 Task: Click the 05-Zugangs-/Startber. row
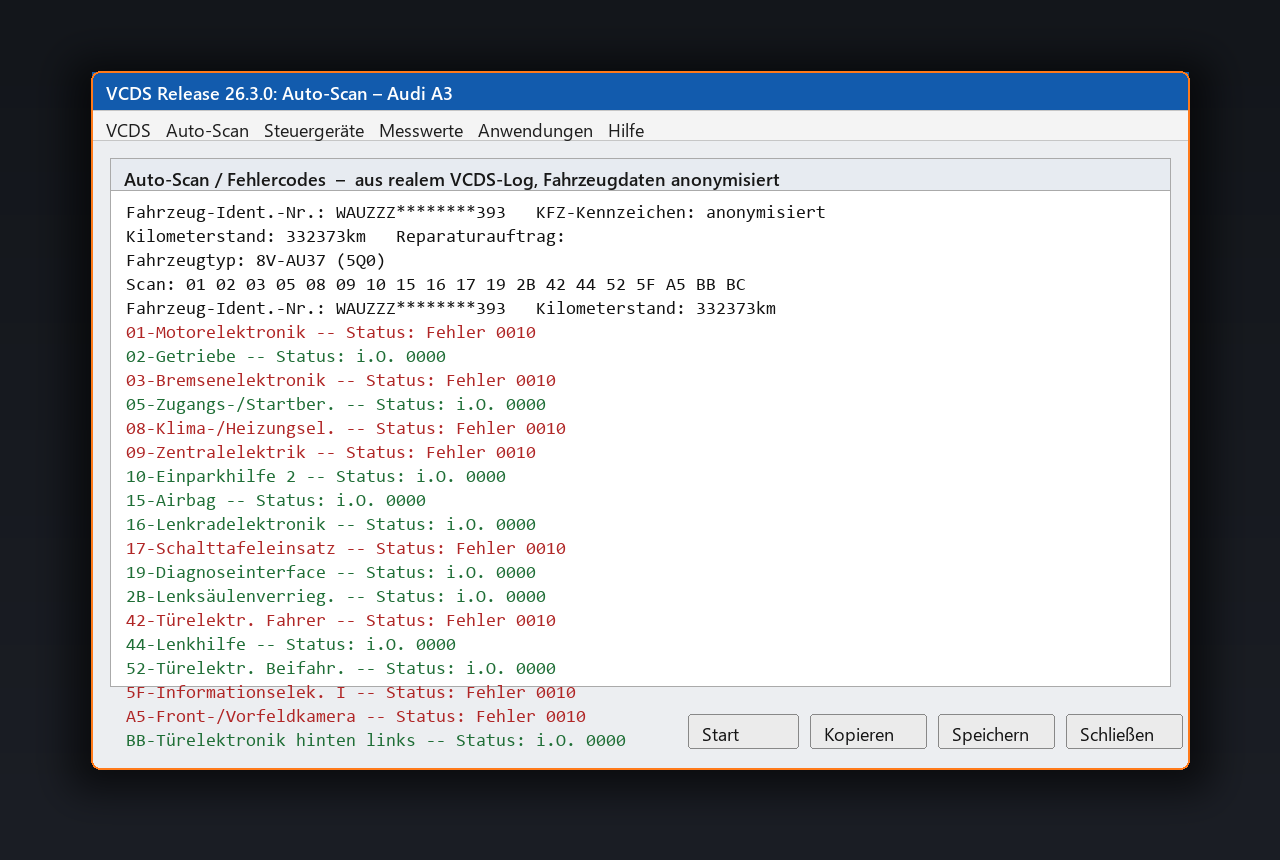336,404
